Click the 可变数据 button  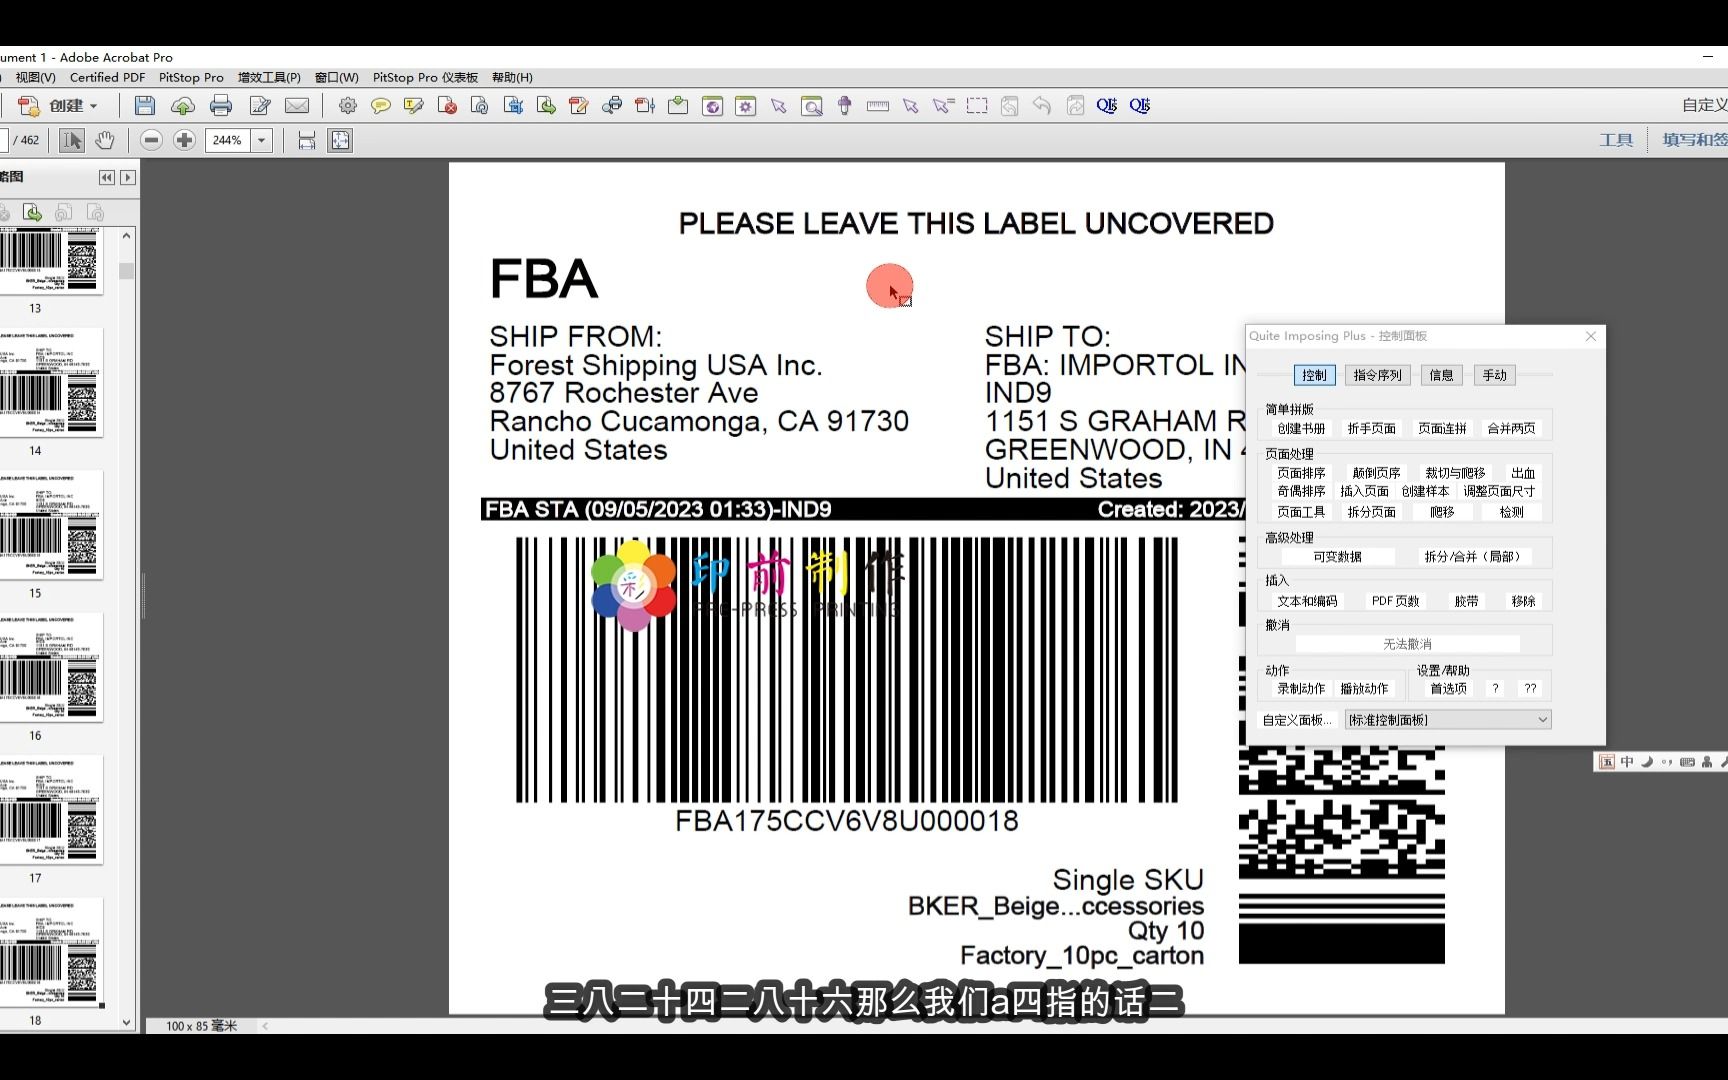pos(1337,557)
